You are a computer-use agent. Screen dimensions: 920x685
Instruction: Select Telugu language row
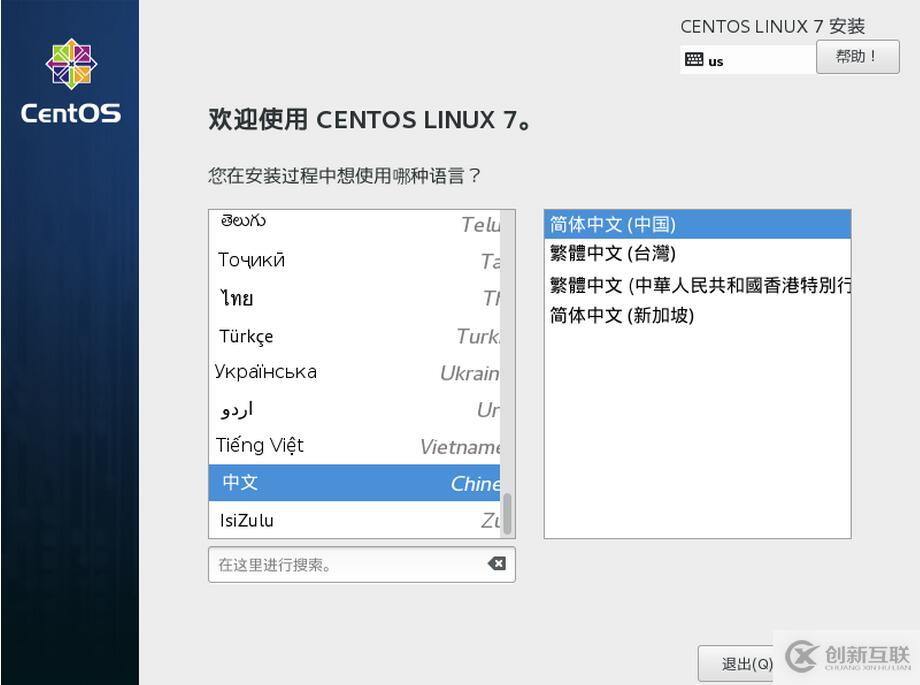(354, 224)
